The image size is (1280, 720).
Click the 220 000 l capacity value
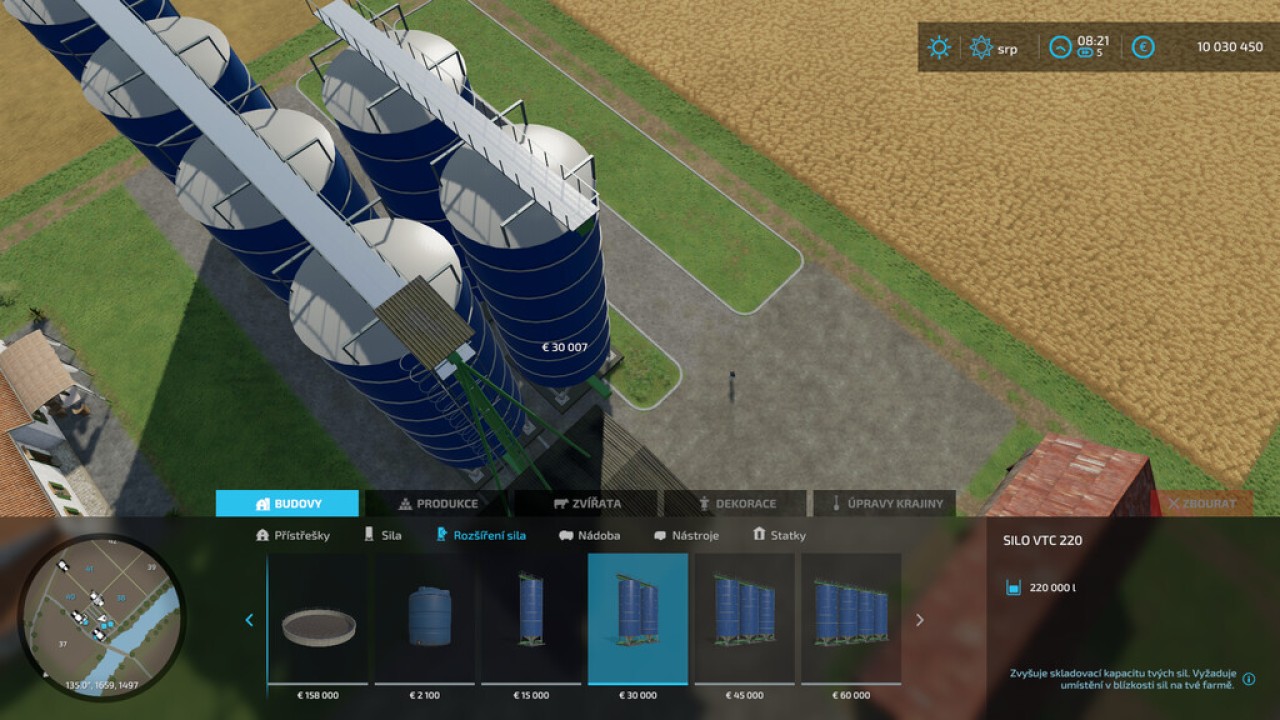coord(1053,588)
